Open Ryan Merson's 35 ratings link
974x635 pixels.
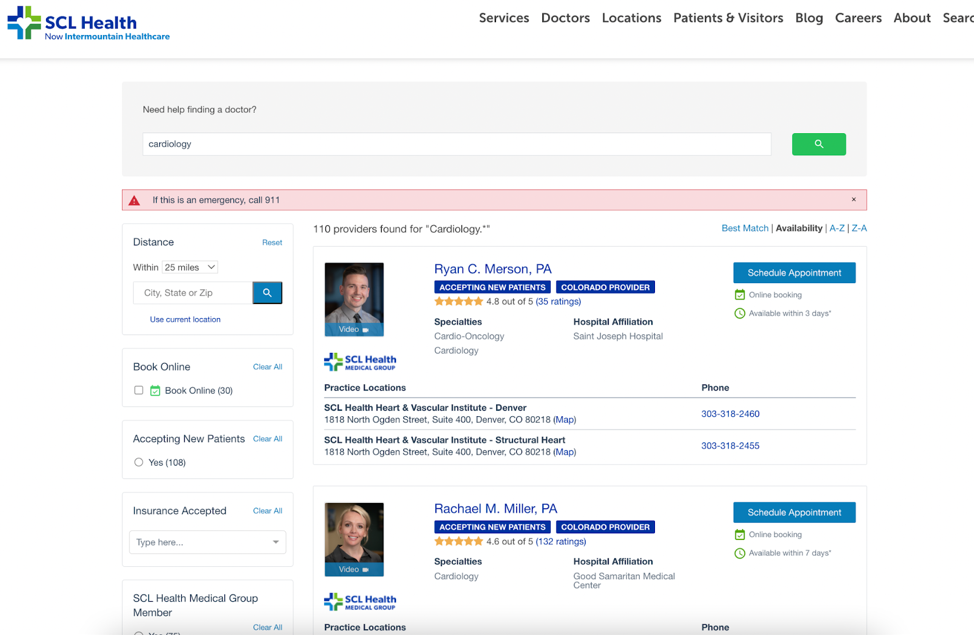558,301
